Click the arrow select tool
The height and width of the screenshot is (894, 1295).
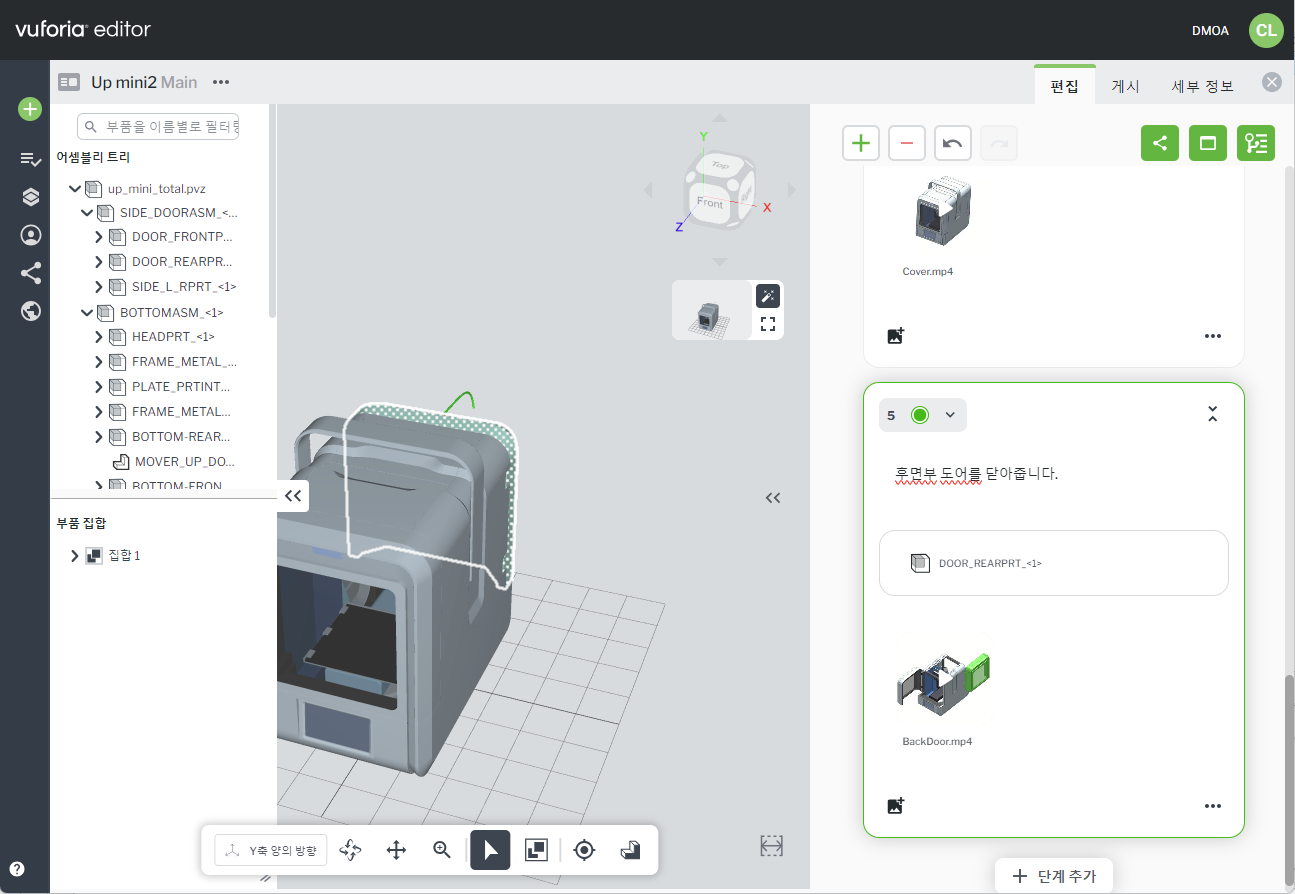pyautogui.click(x=490, y=850)
